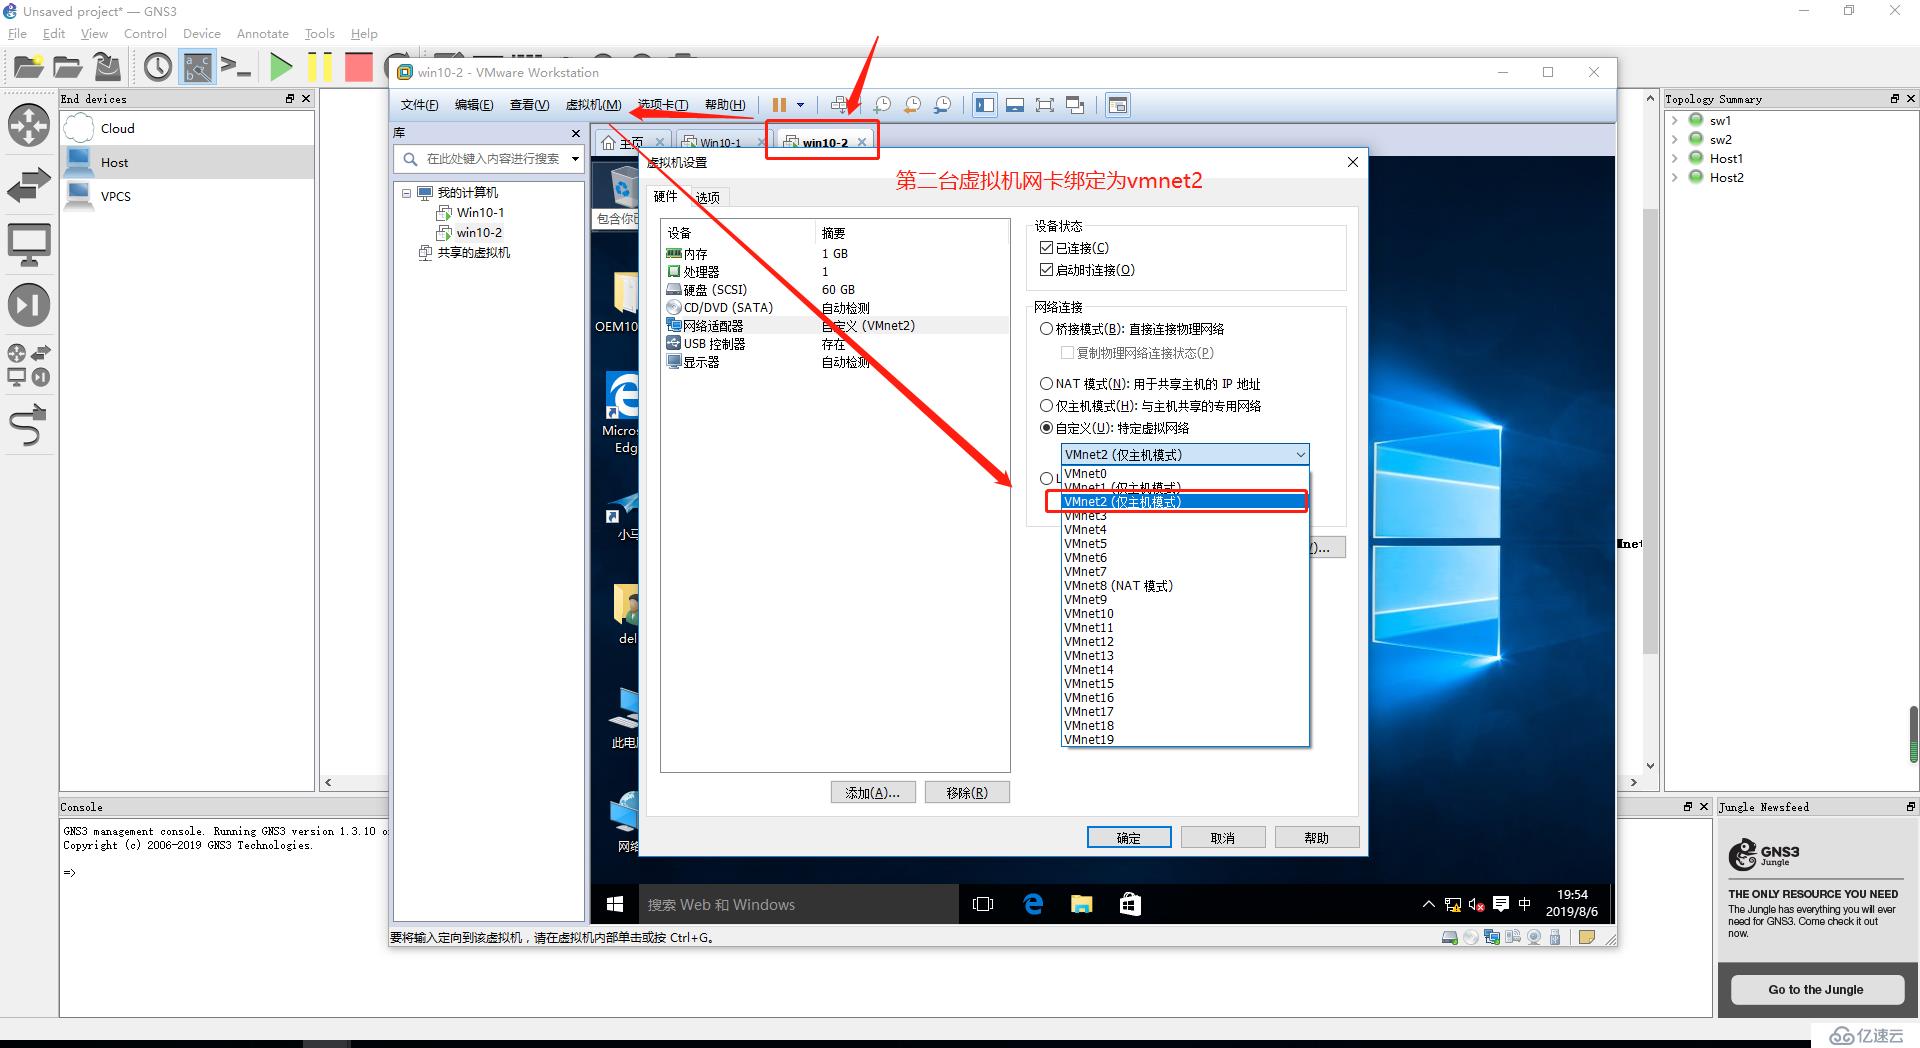Select 自定义 custom network radio button

coord(1046,428)
